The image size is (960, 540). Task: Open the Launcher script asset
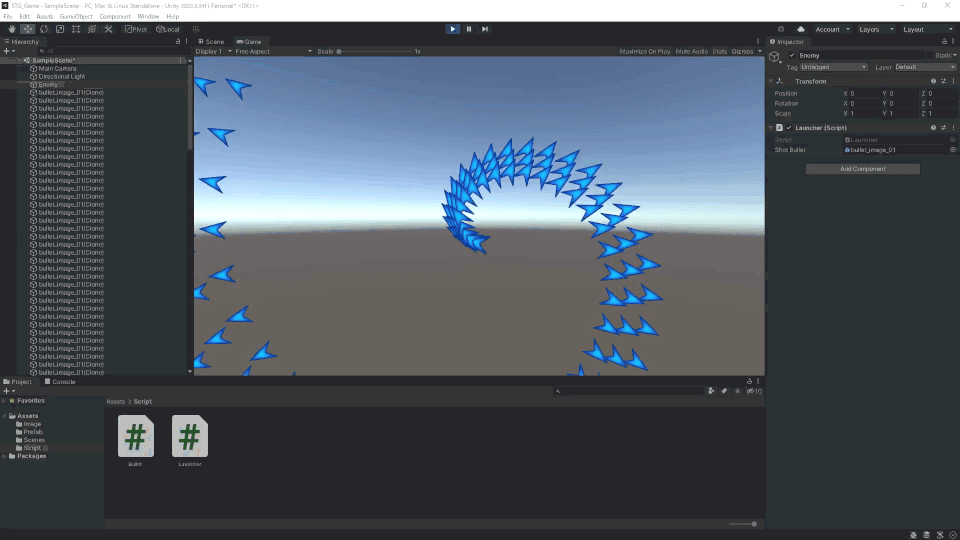(x=190, y=441)
